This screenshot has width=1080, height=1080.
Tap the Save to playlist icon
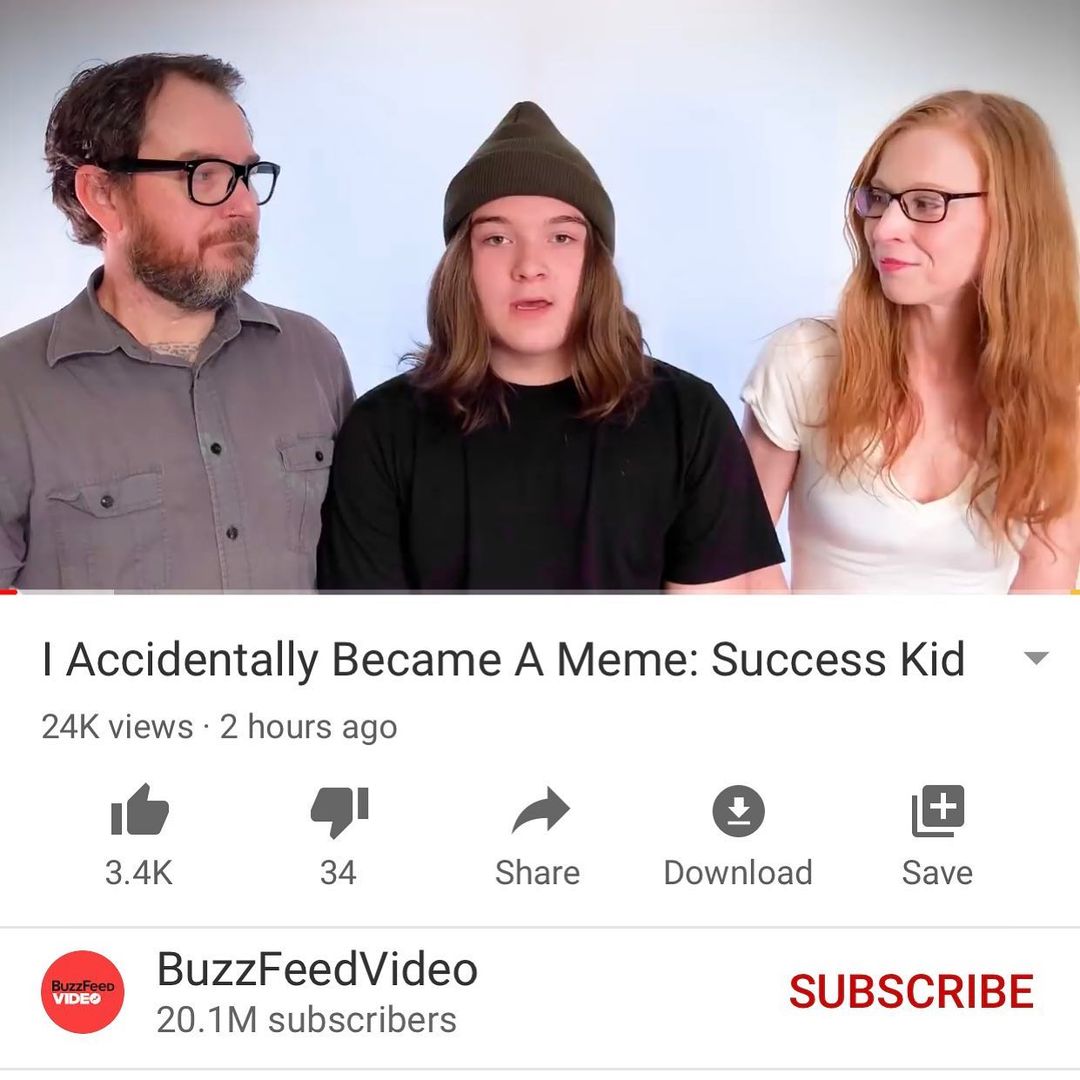938,811
